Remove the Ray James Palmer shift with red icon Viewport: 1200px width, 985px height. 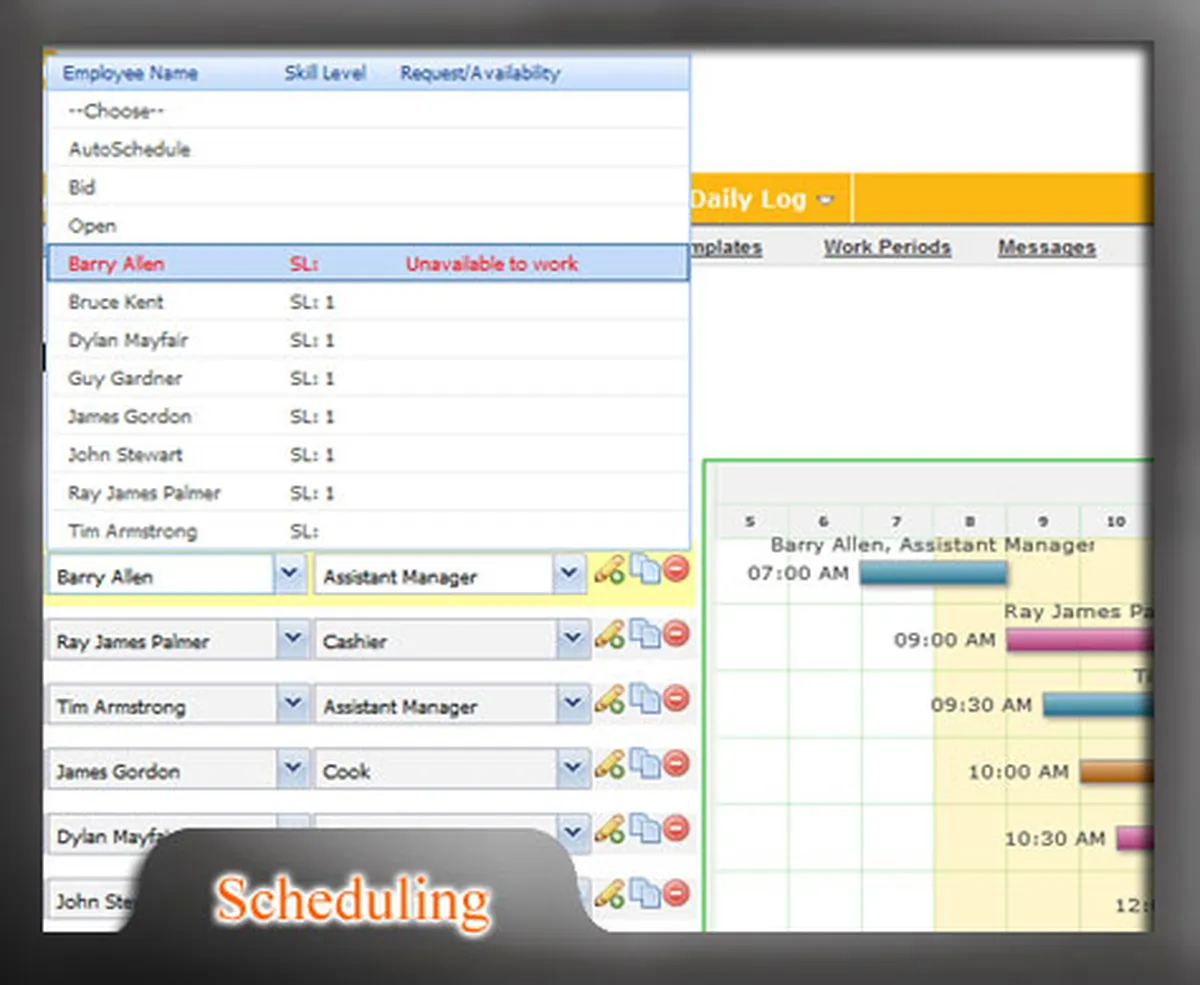tap(677, 633)
